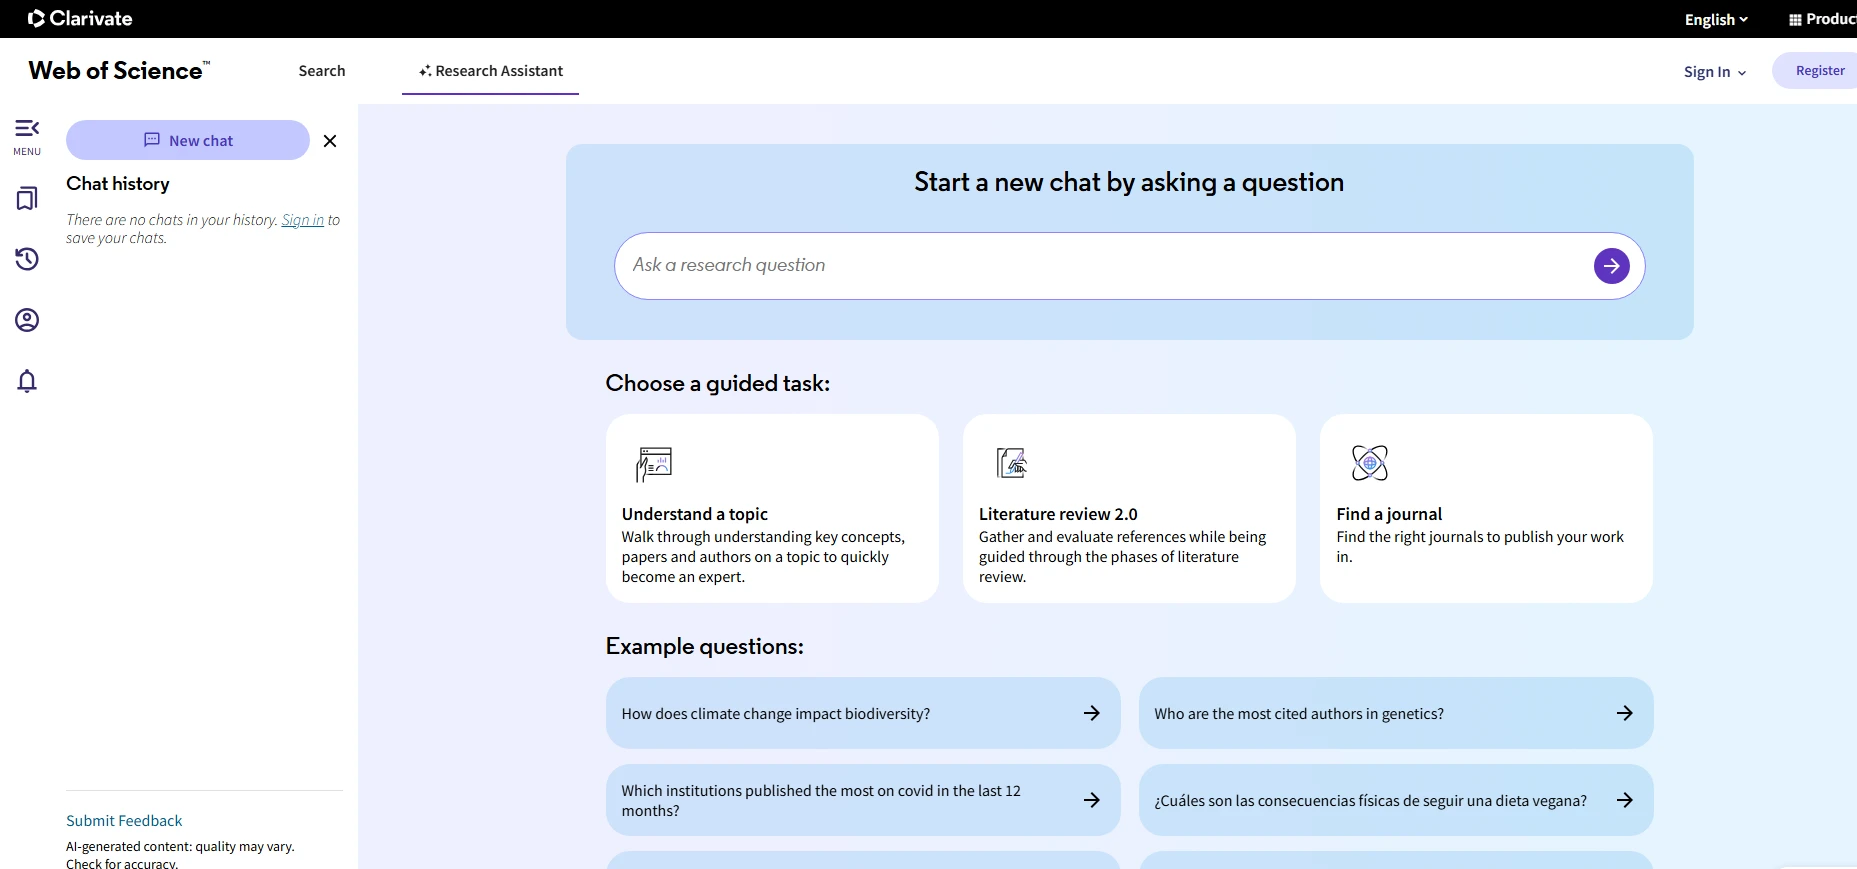Close the chat history panel
This screenshot has height=869, width=1857.
(330, 141)
